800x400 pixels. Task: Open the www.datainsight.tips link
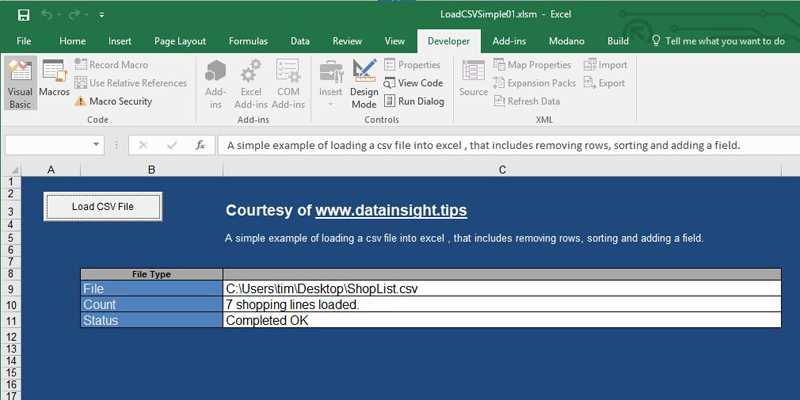coord(391,210)
